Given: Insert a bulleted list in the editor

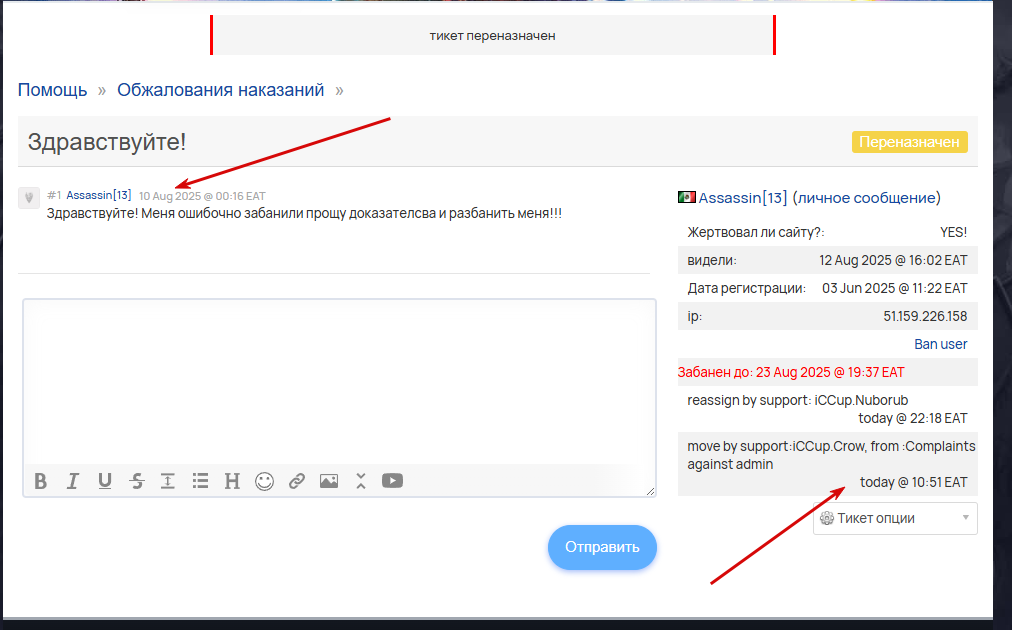Looking at the screenshot, I should (x=200, y=481).
